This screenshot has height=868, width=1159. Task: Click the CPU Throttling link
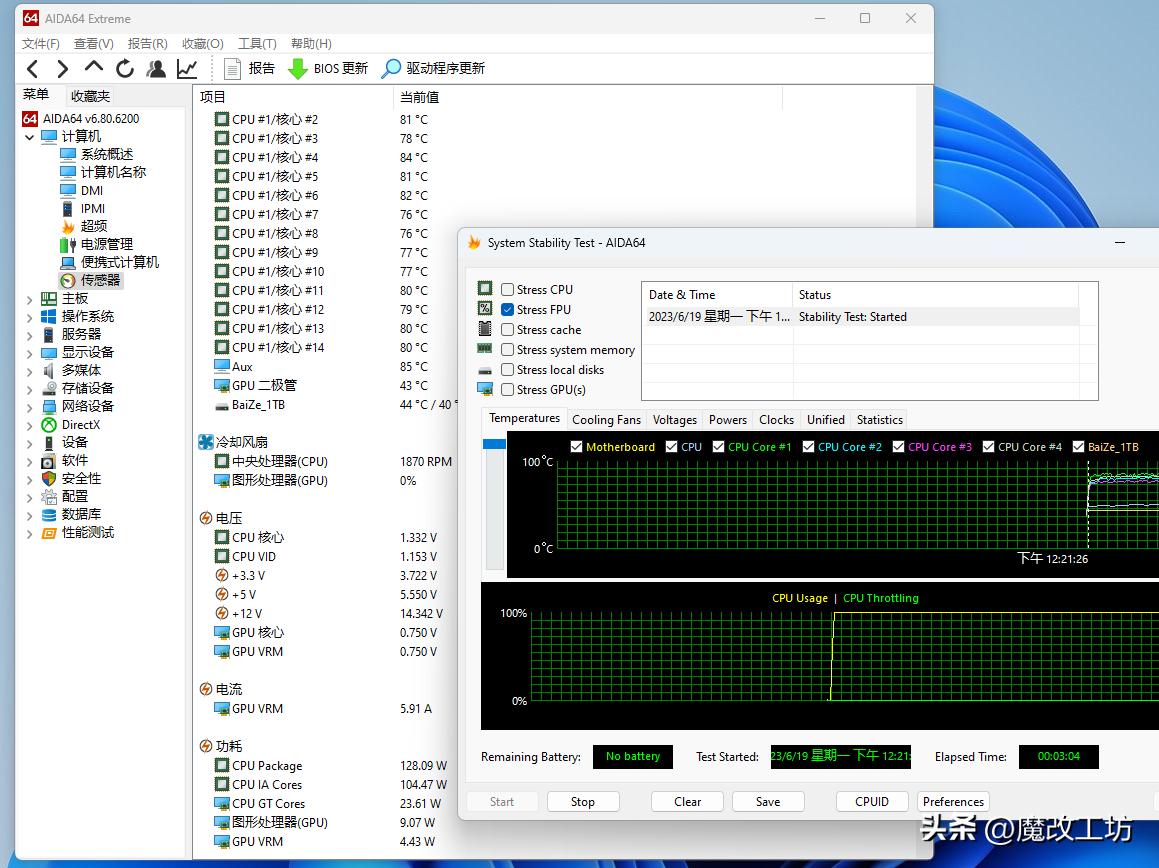[x=880, y=598]
